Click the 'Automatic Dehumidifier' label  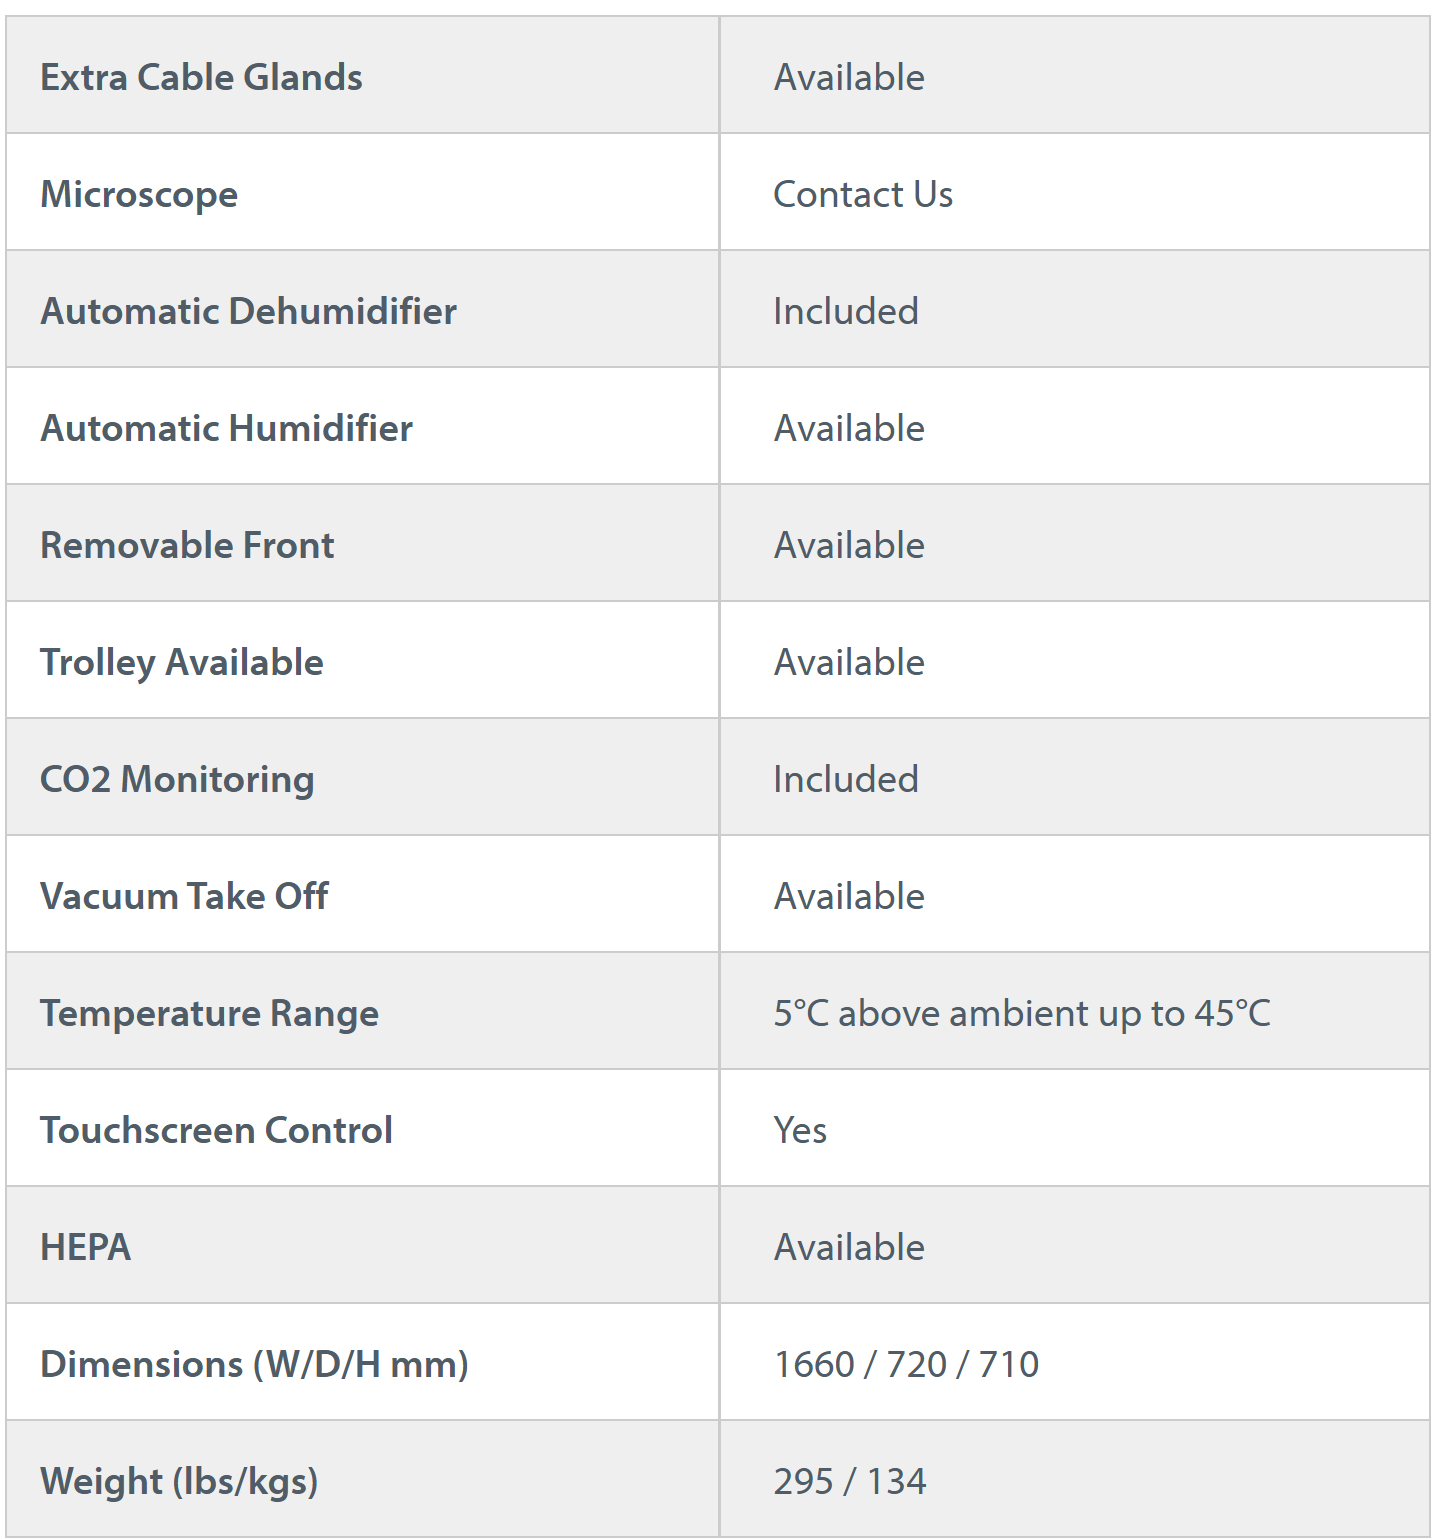(248, 311)
